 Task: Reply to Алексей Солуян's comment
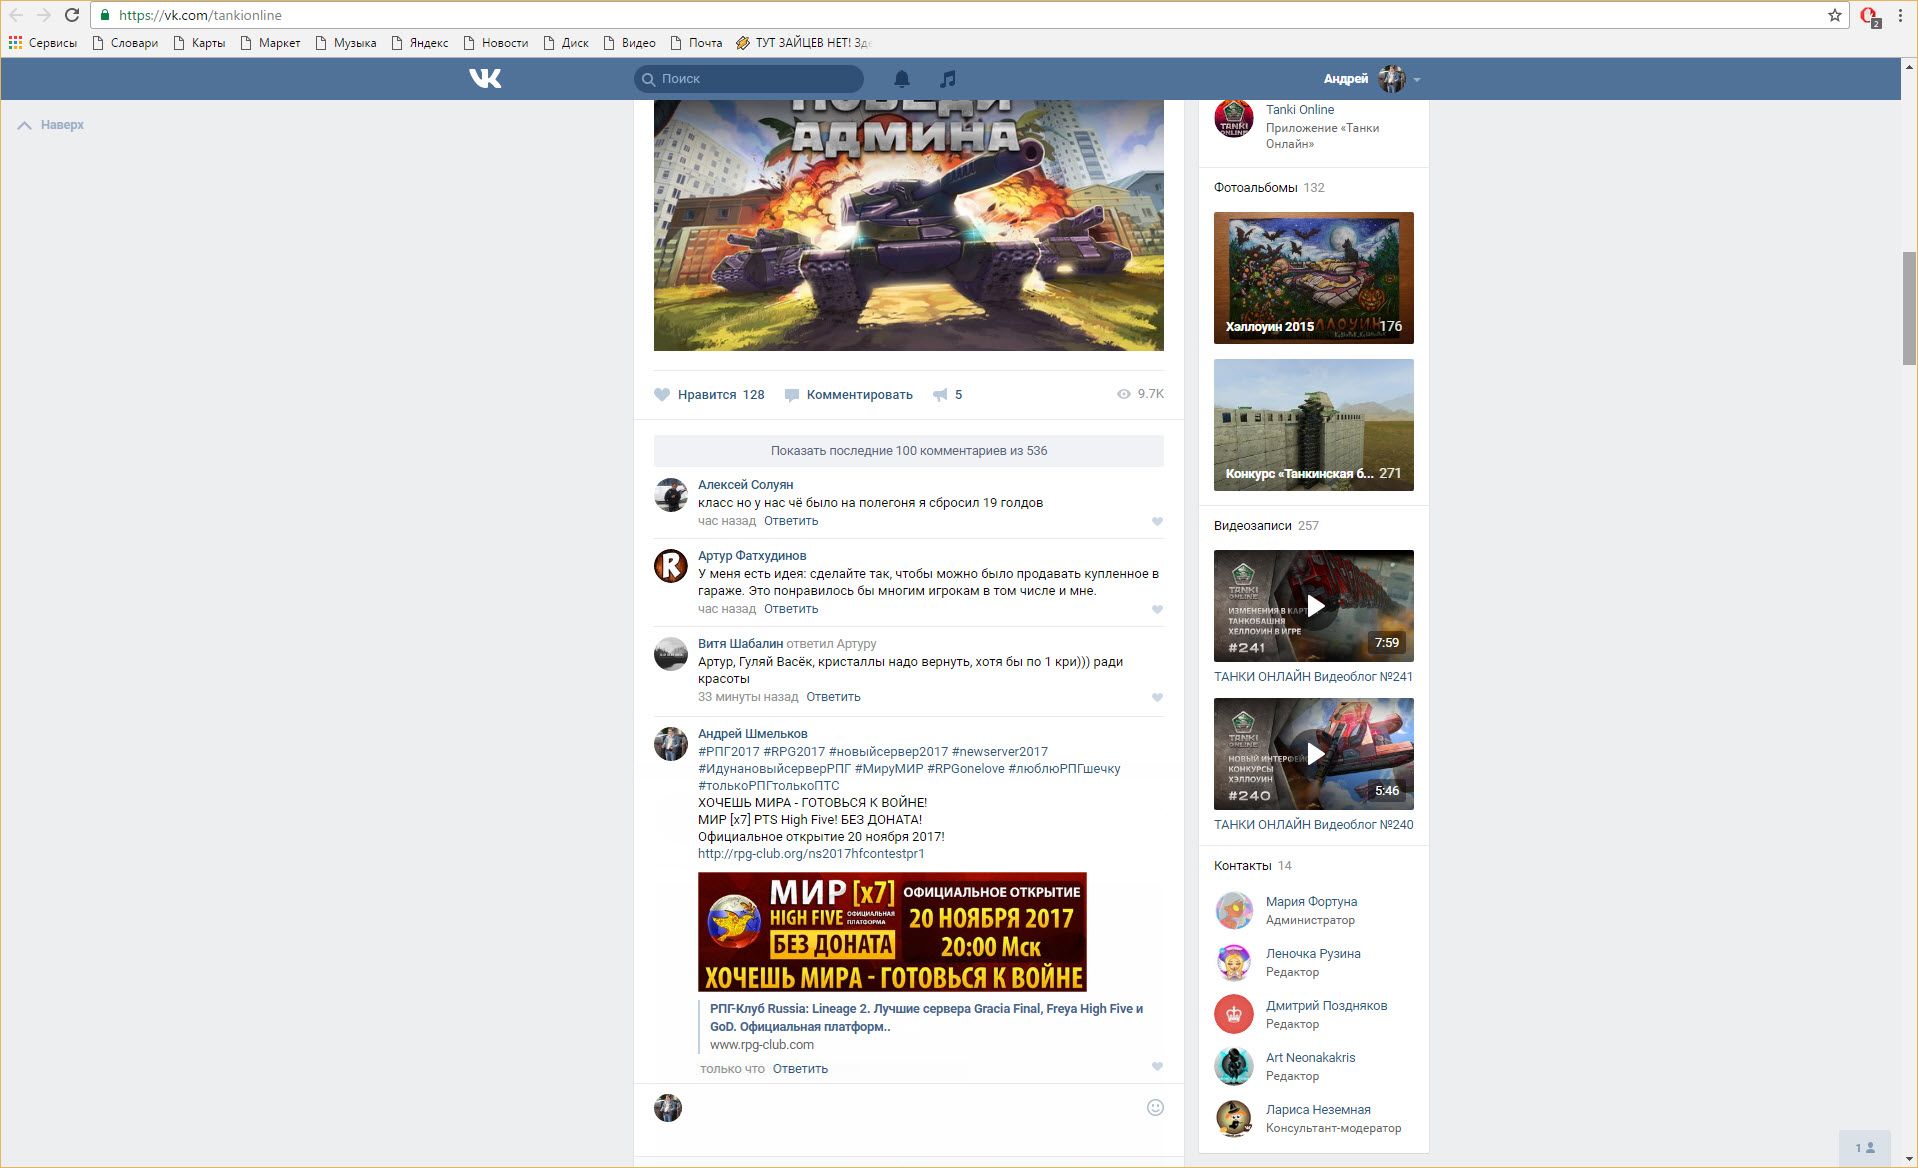tap(791, 521)
